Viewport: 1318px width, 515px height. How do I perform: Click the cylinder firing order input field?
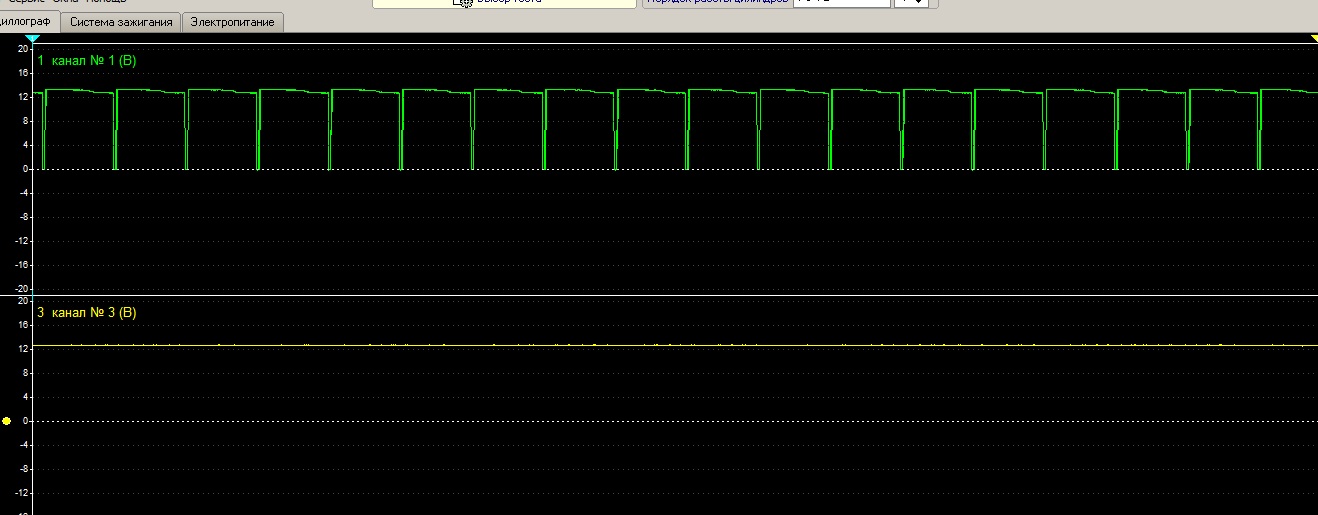tap(841, 2)
